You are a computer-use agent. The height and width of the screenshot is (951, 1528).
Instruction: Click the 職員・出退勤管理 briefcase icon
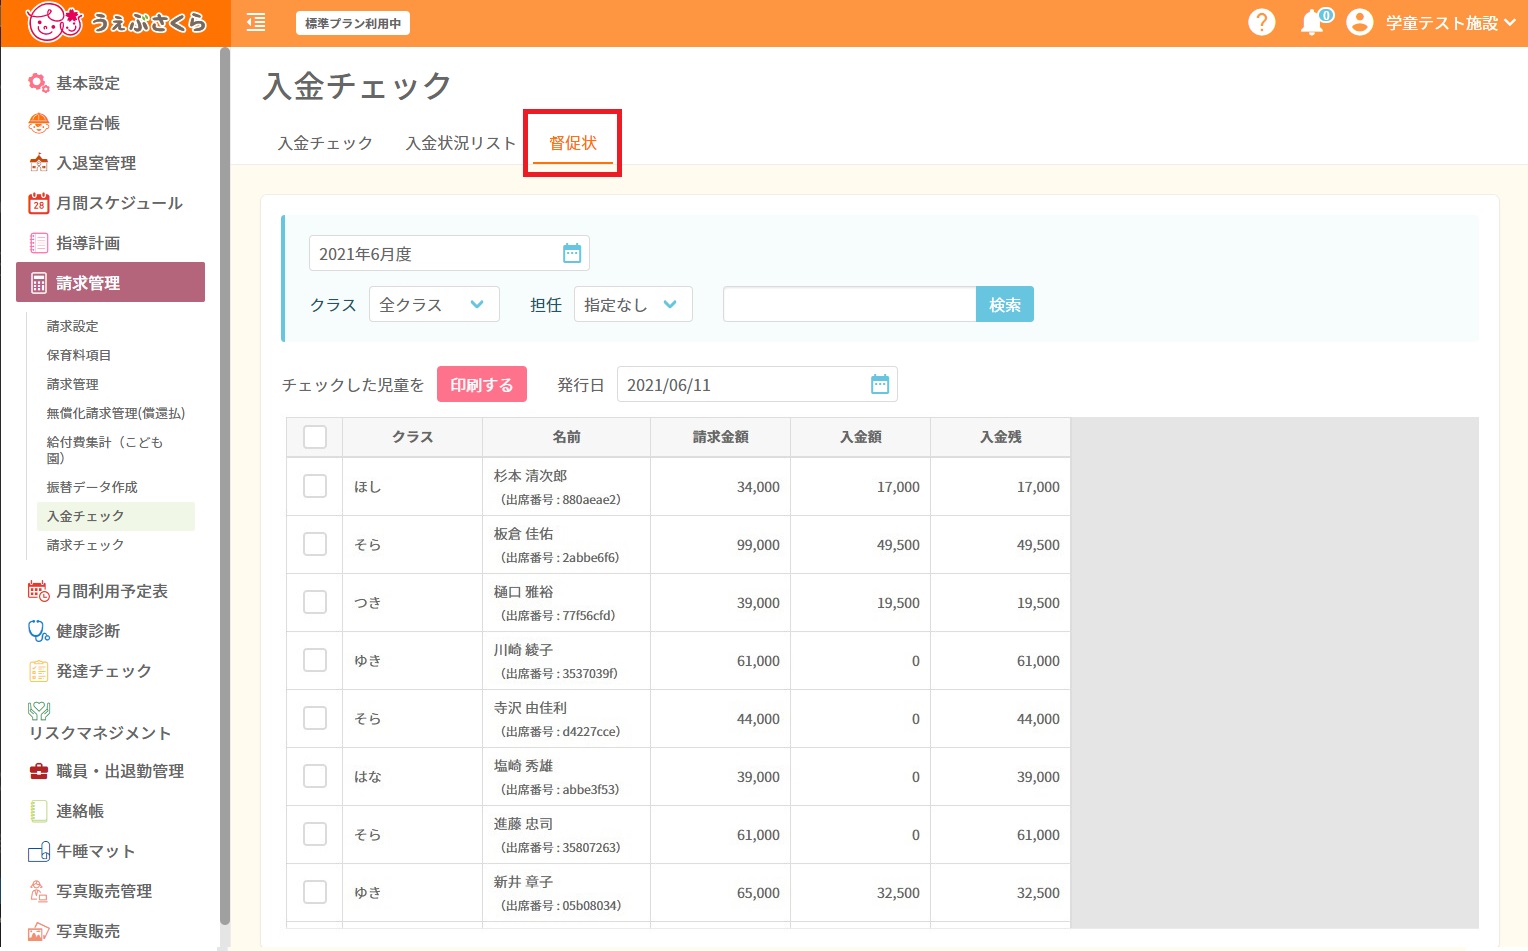[39, 771]
